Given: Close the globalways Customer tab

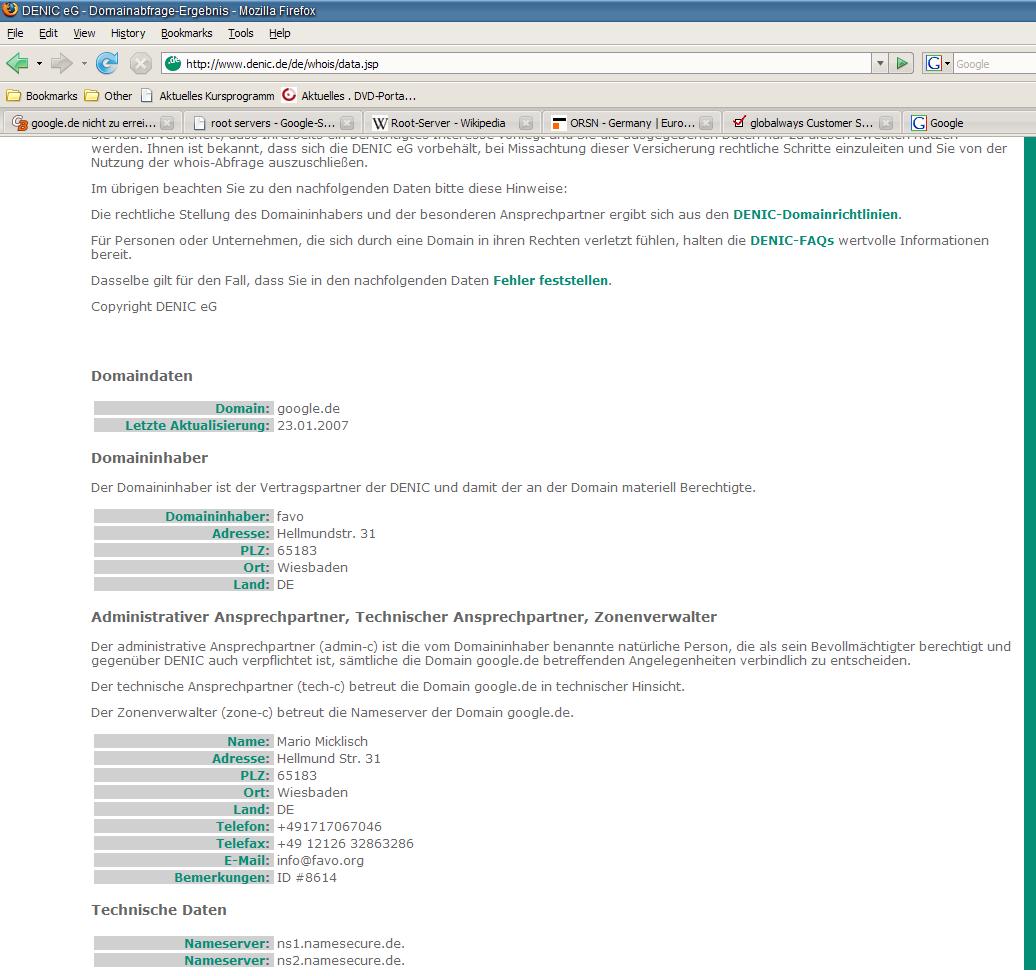Looking at the screenshot, I should tap(886, 123).
